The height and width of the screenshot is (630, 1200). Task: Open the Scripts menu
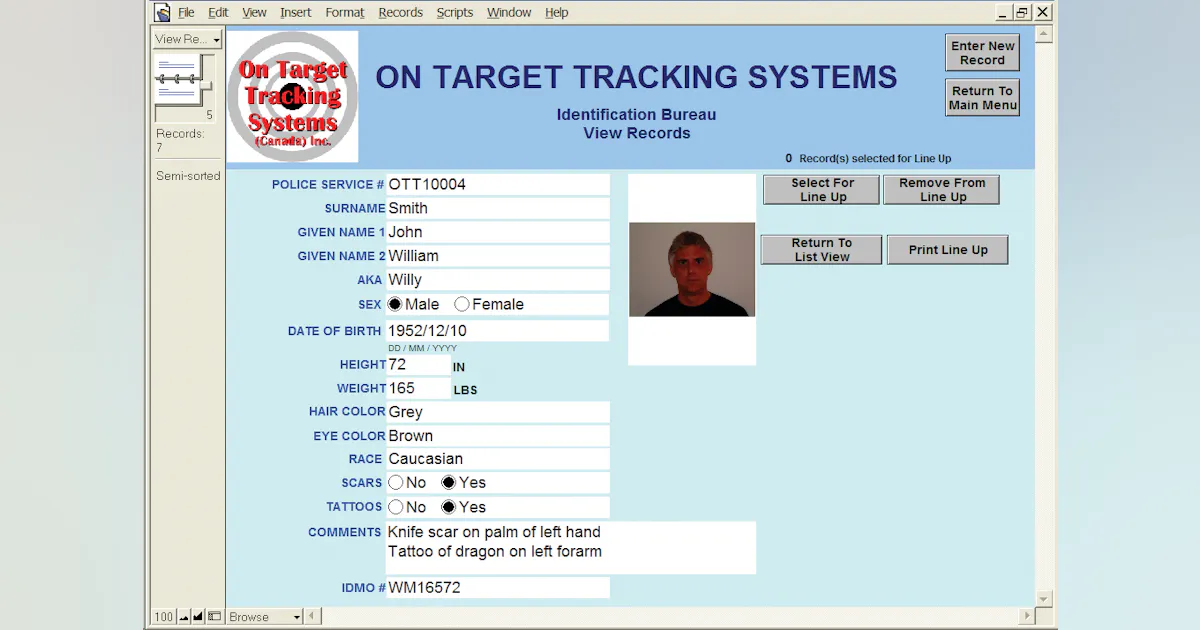point(455,13)
